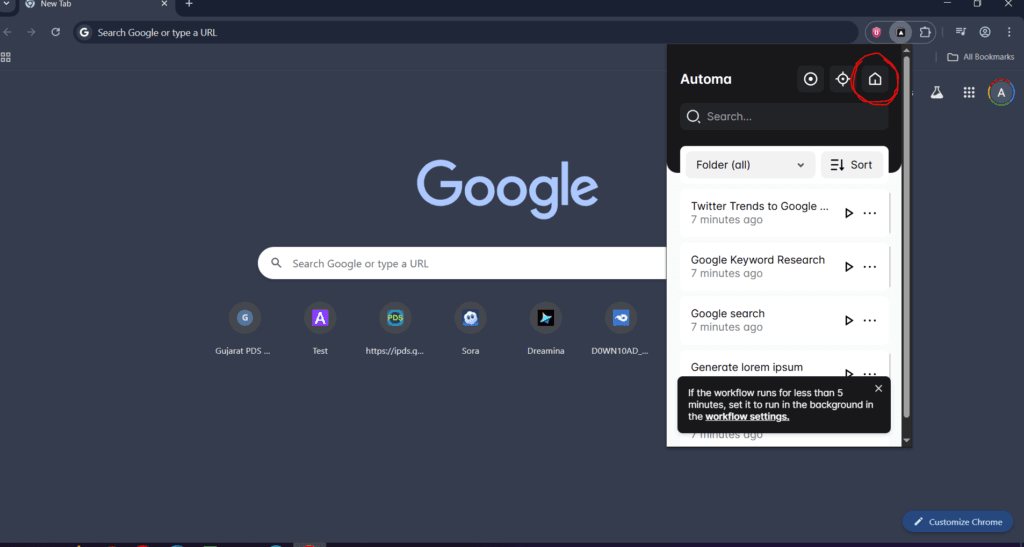Open more options for Google Keyword Research

point(870,267)
